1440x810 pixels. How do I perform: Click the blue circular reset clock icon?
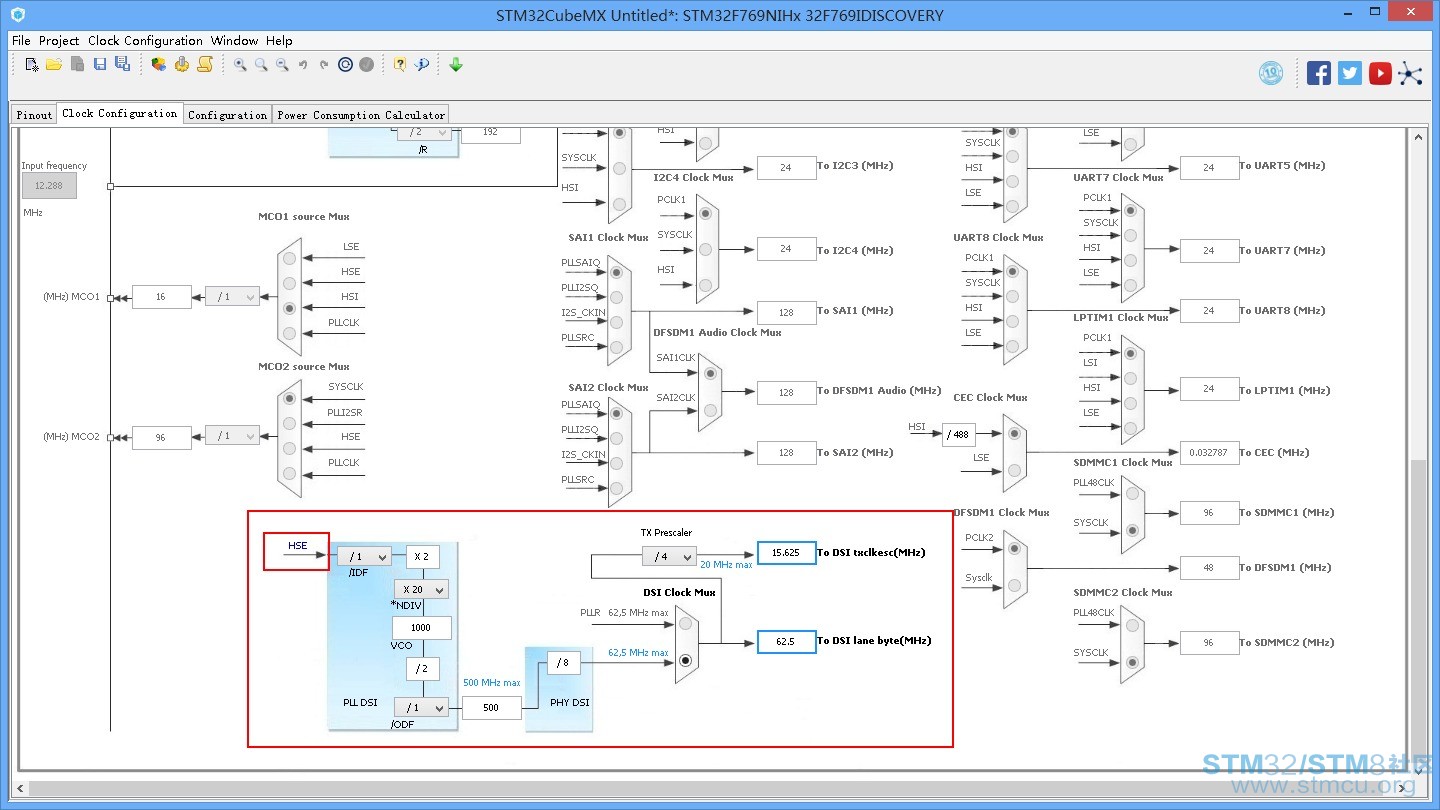tap(346, 65)
